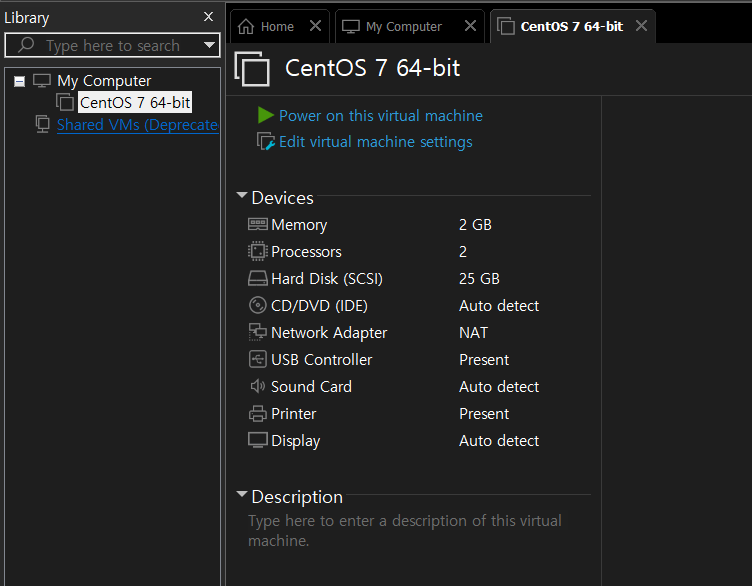Click the Printer icon

coord(258,413)
